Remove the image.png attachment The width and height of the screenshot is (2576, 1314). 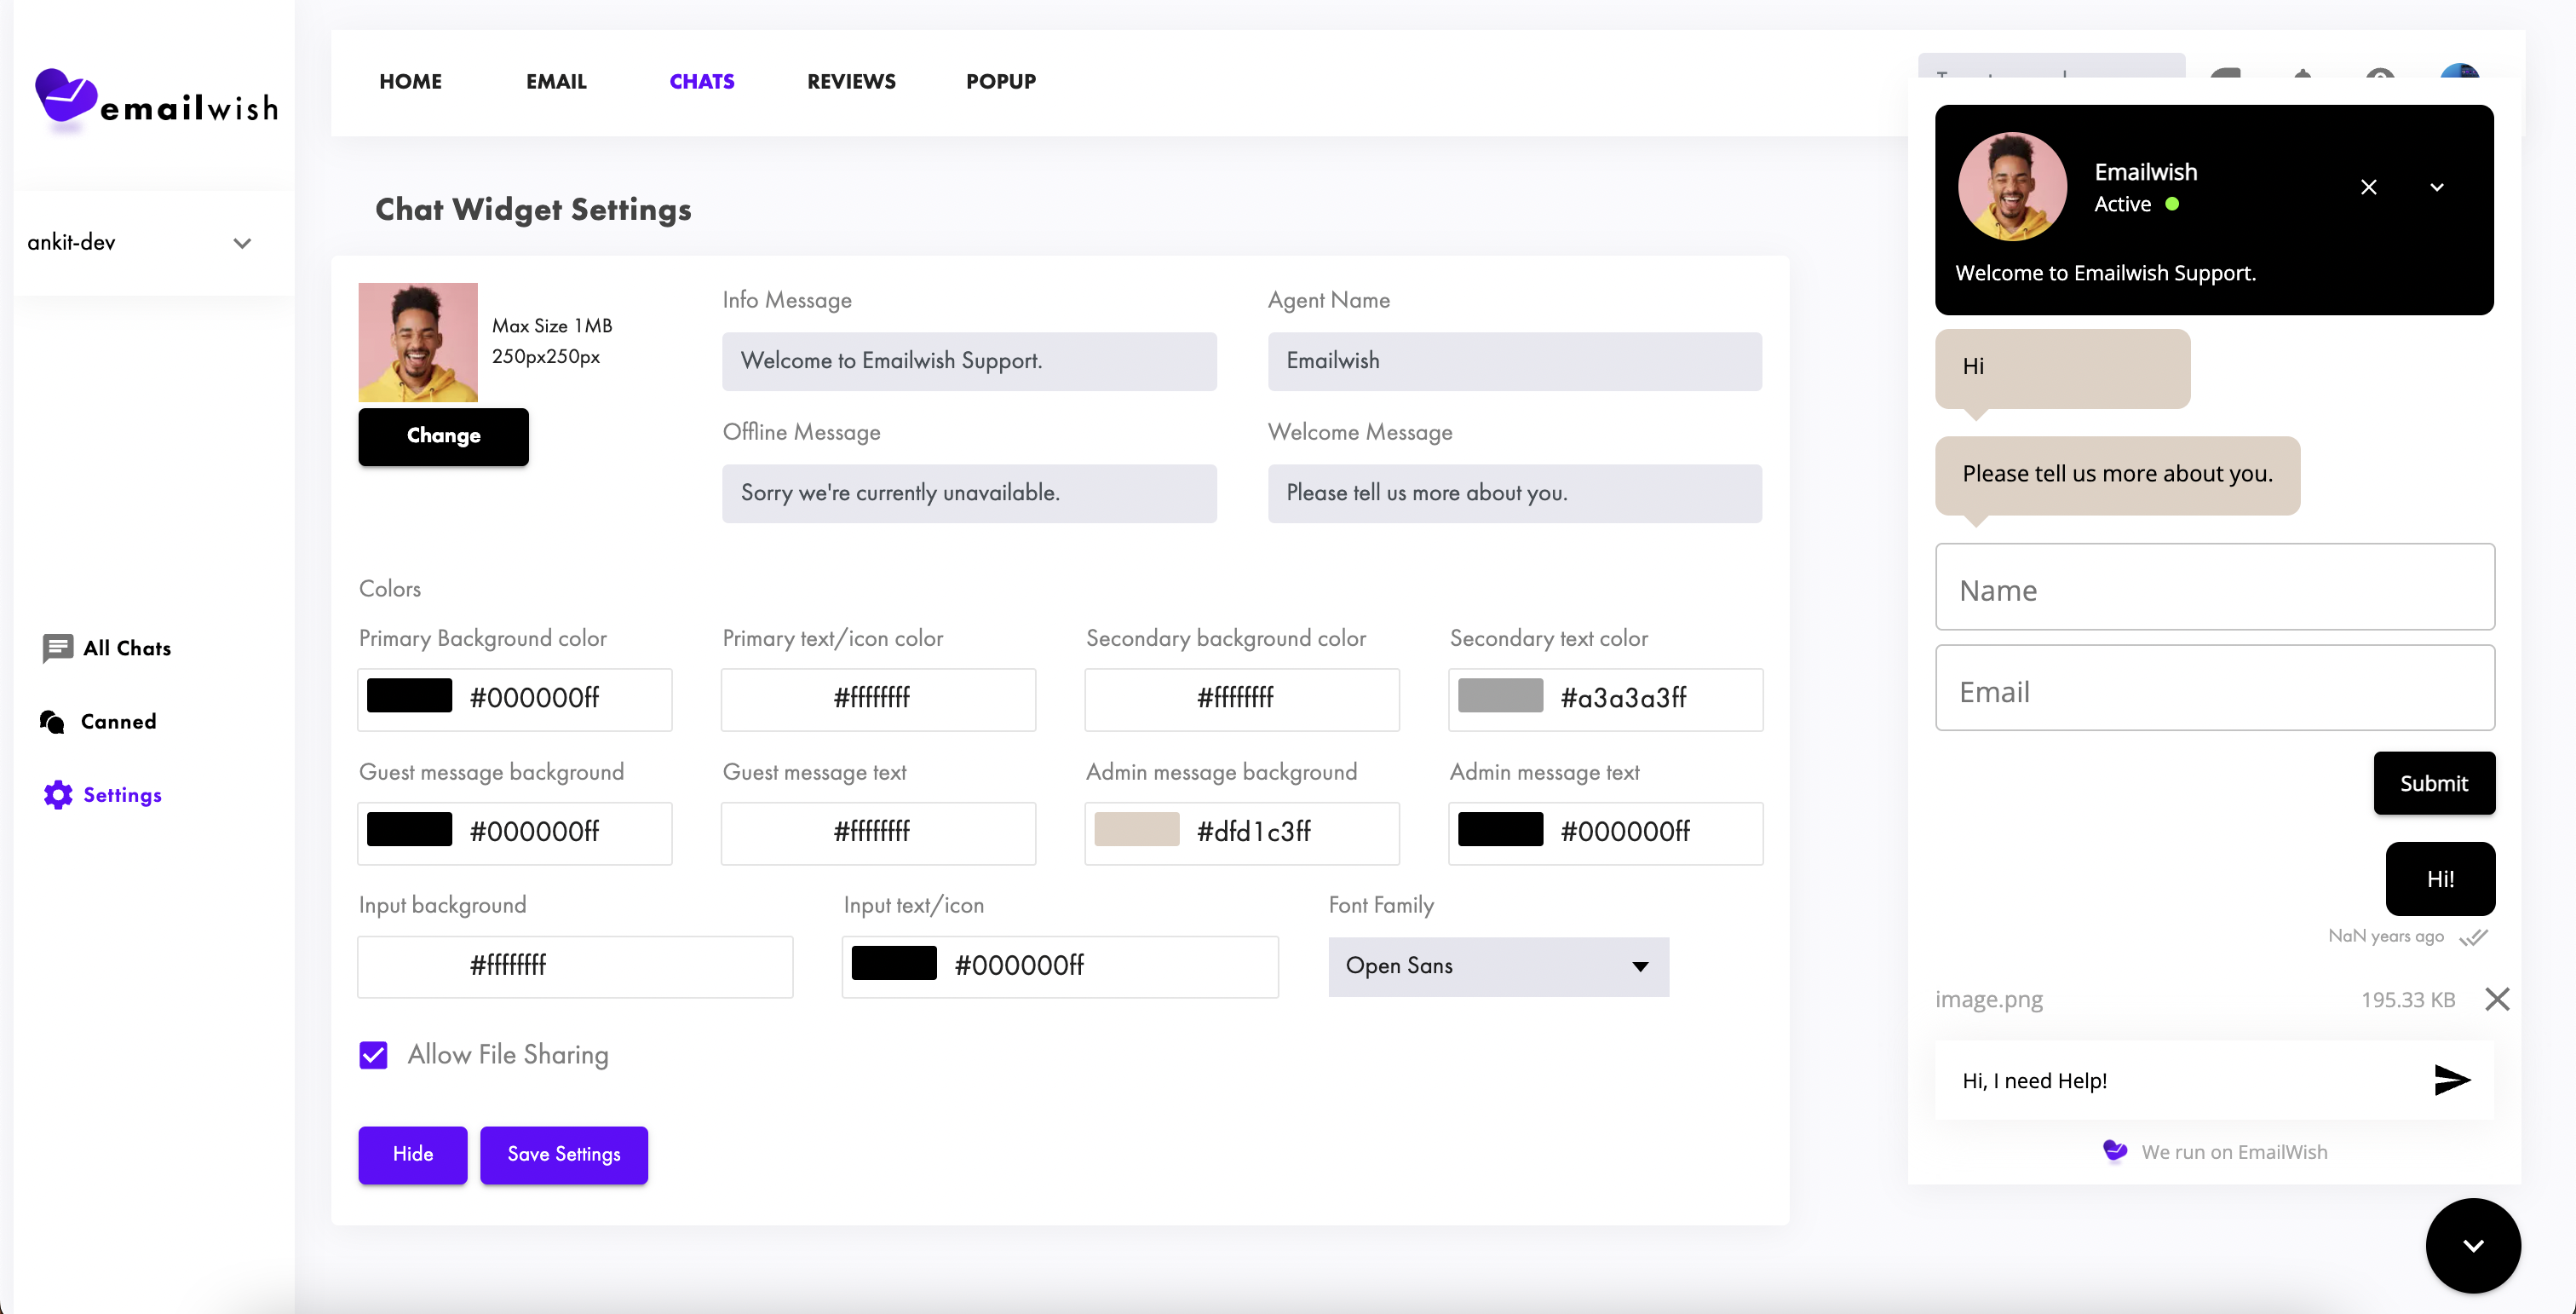point(2497,999)
